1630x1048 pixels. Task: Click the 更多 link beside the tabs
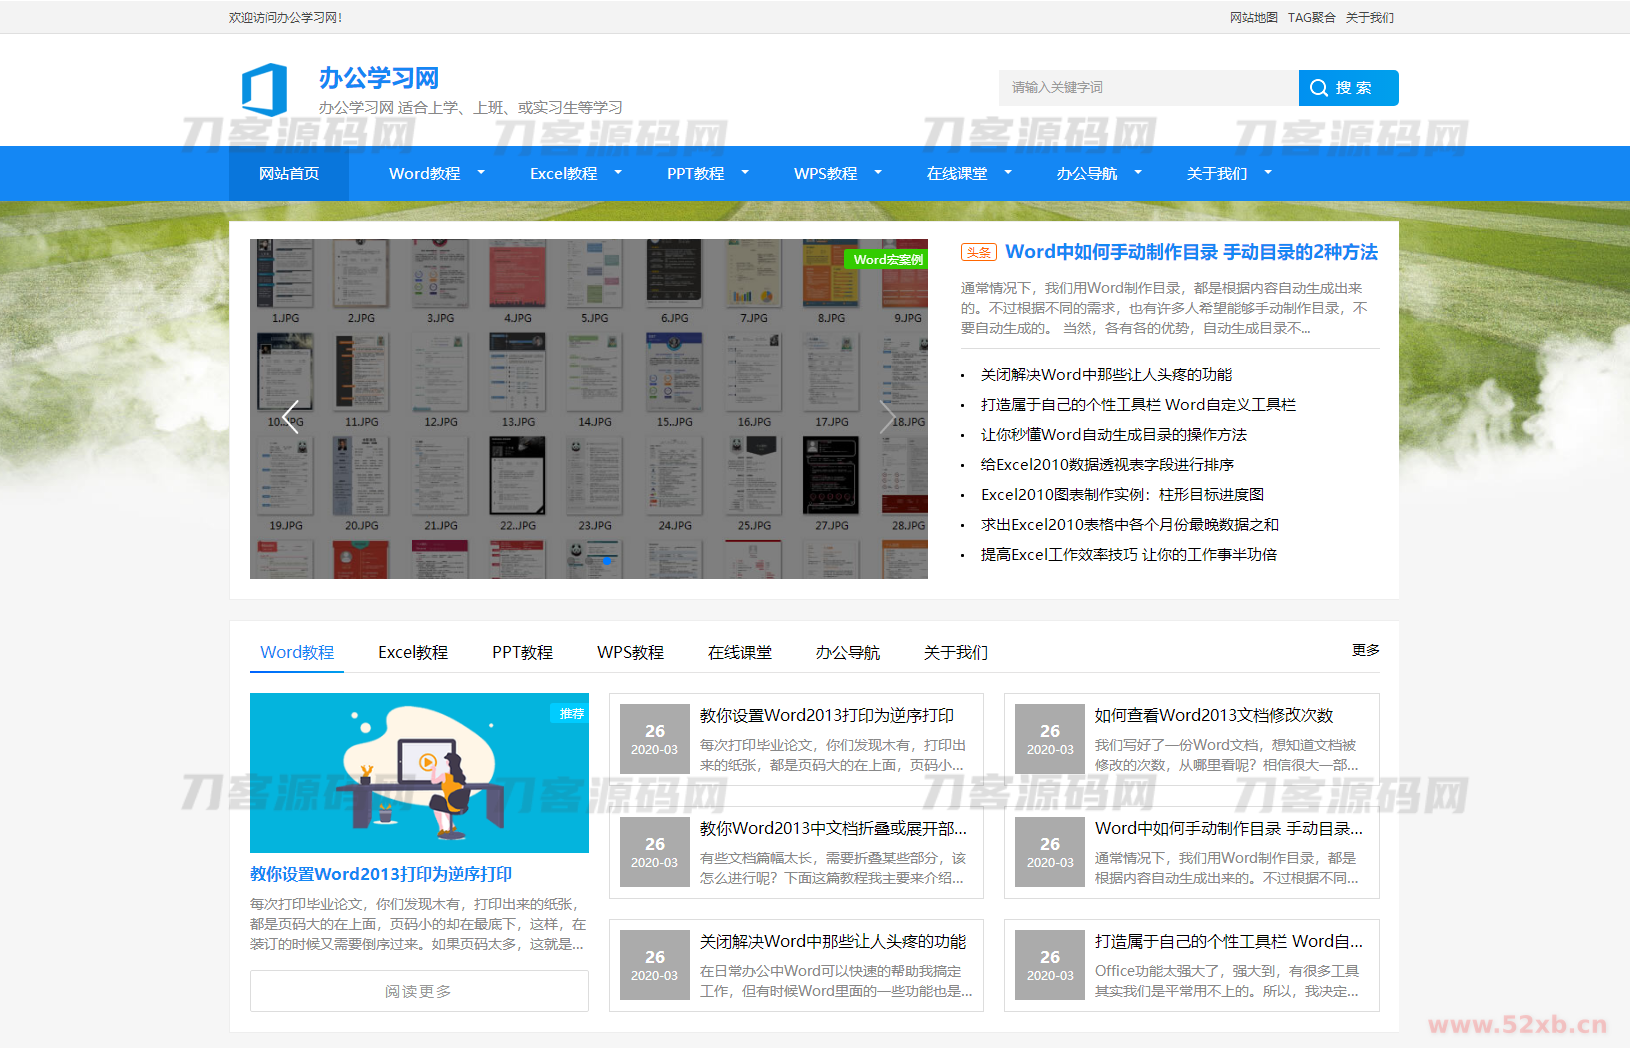1366,649
